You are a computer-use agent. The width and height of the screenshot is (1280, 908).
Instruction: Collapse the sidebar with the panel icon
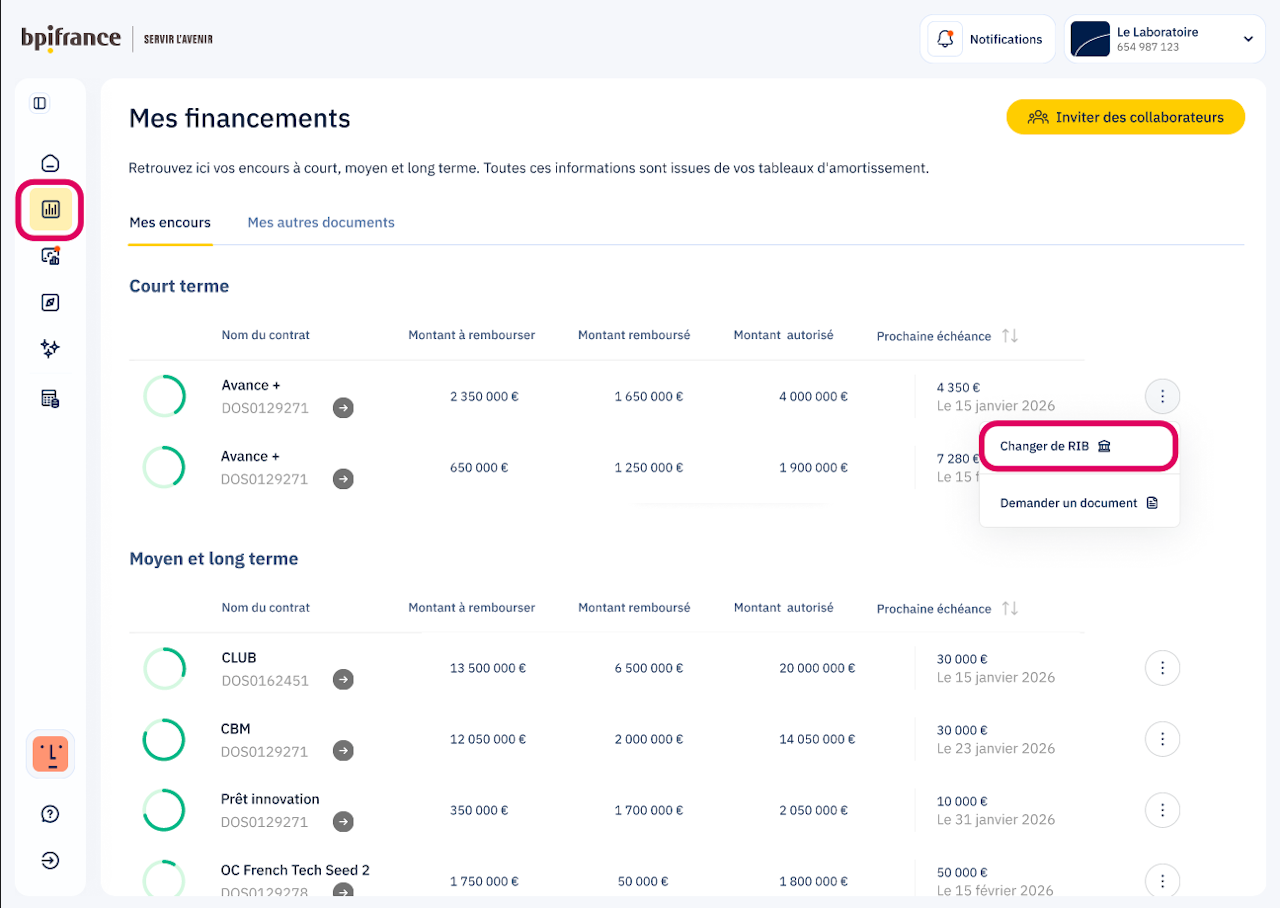pyautogui.click(x=40, y=103)
